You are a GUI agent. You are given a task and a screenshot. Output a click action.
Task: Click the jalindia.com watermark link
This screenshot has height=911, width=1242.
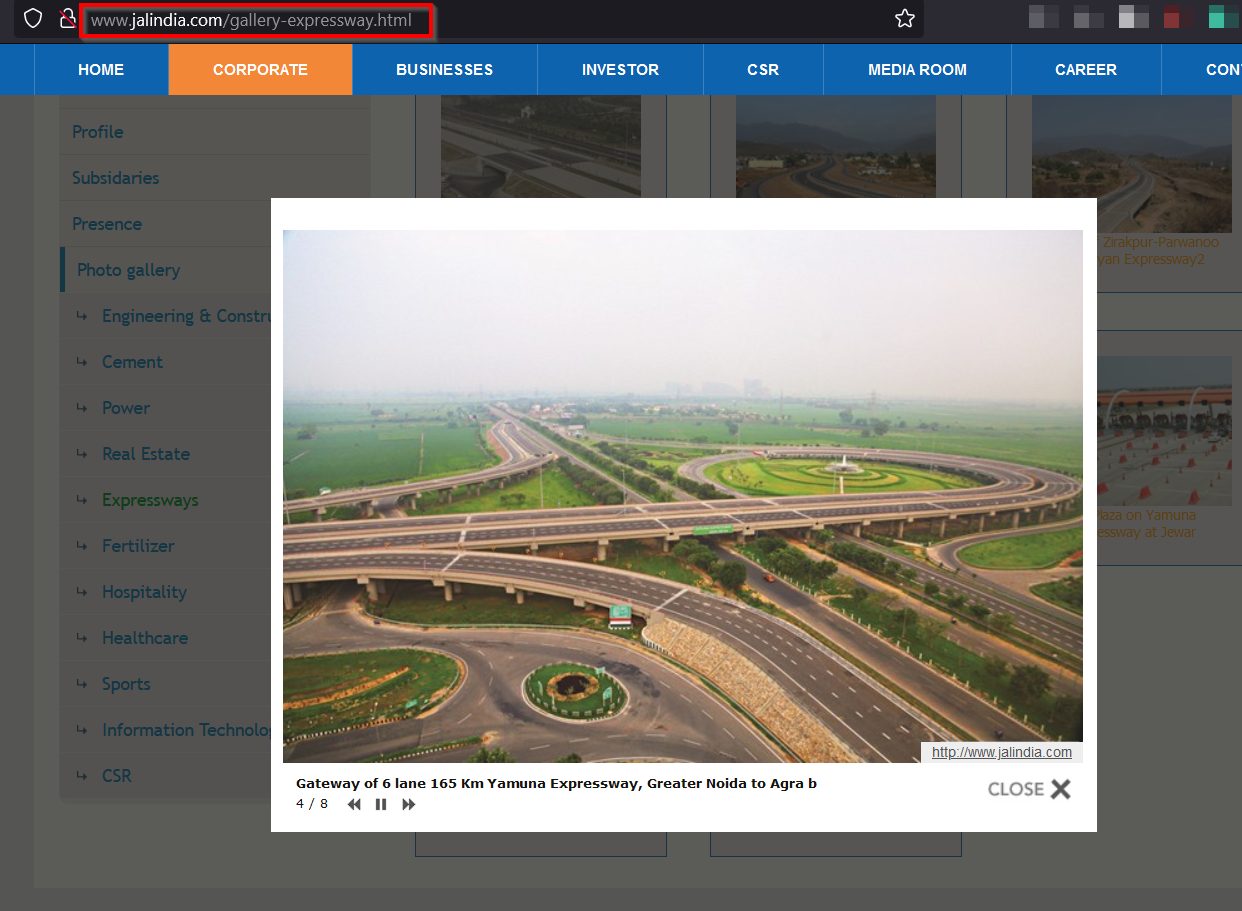point(1001,752)
